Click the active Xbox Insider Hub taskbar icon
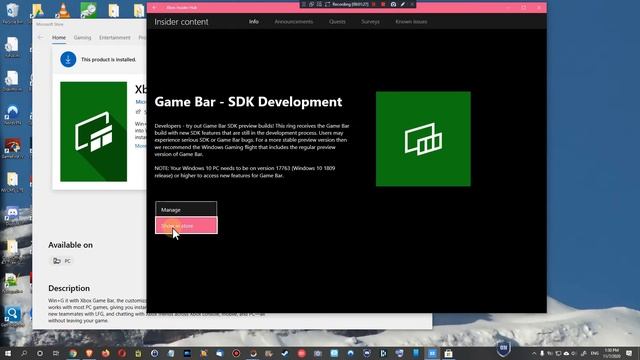The width and height of the screenshot is (640, 360). (432, 353)
